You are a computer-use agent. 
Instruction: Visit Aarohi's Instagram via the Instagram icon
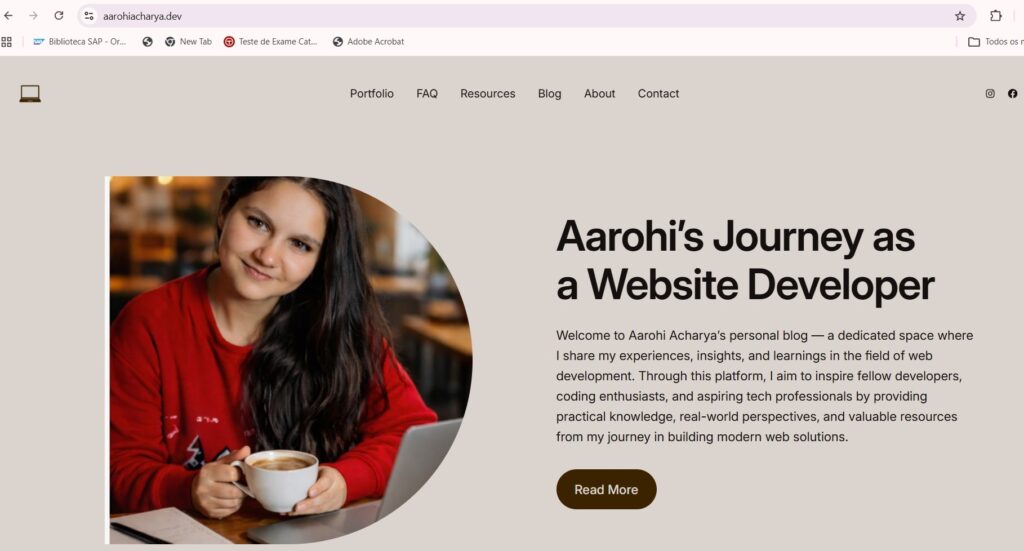coord(990,93)
